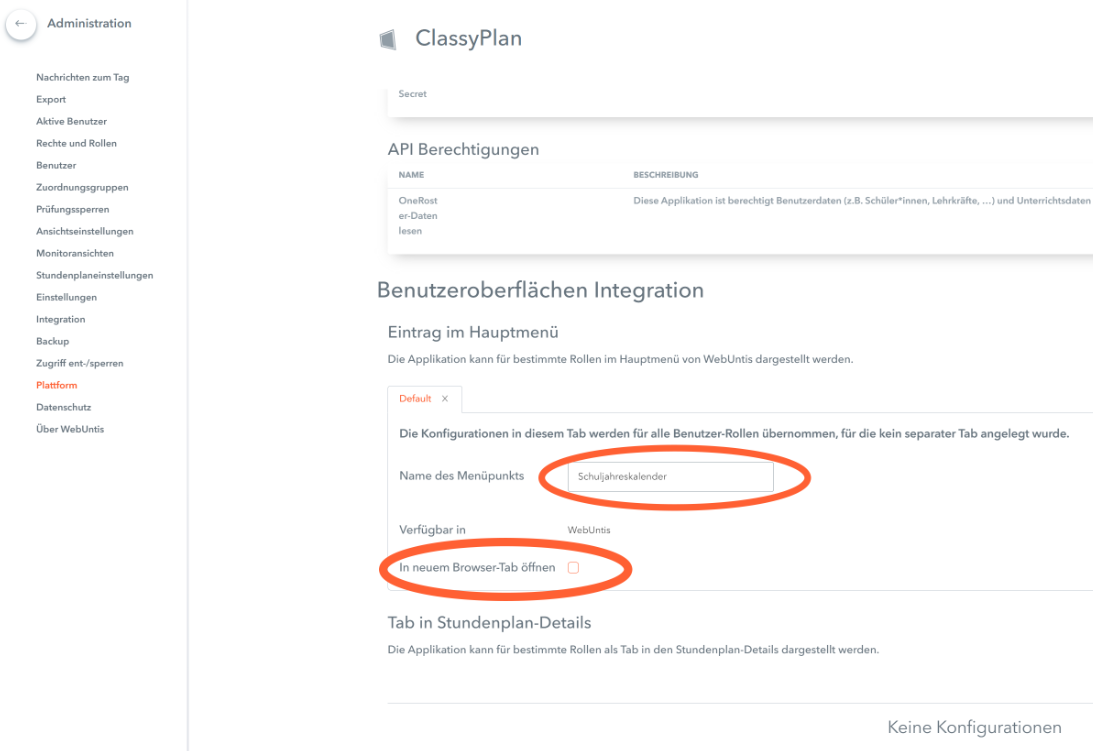Screen dimensions: 1093x751
Task: Click the ClassyPlan title text
Action: coord(468,38)
